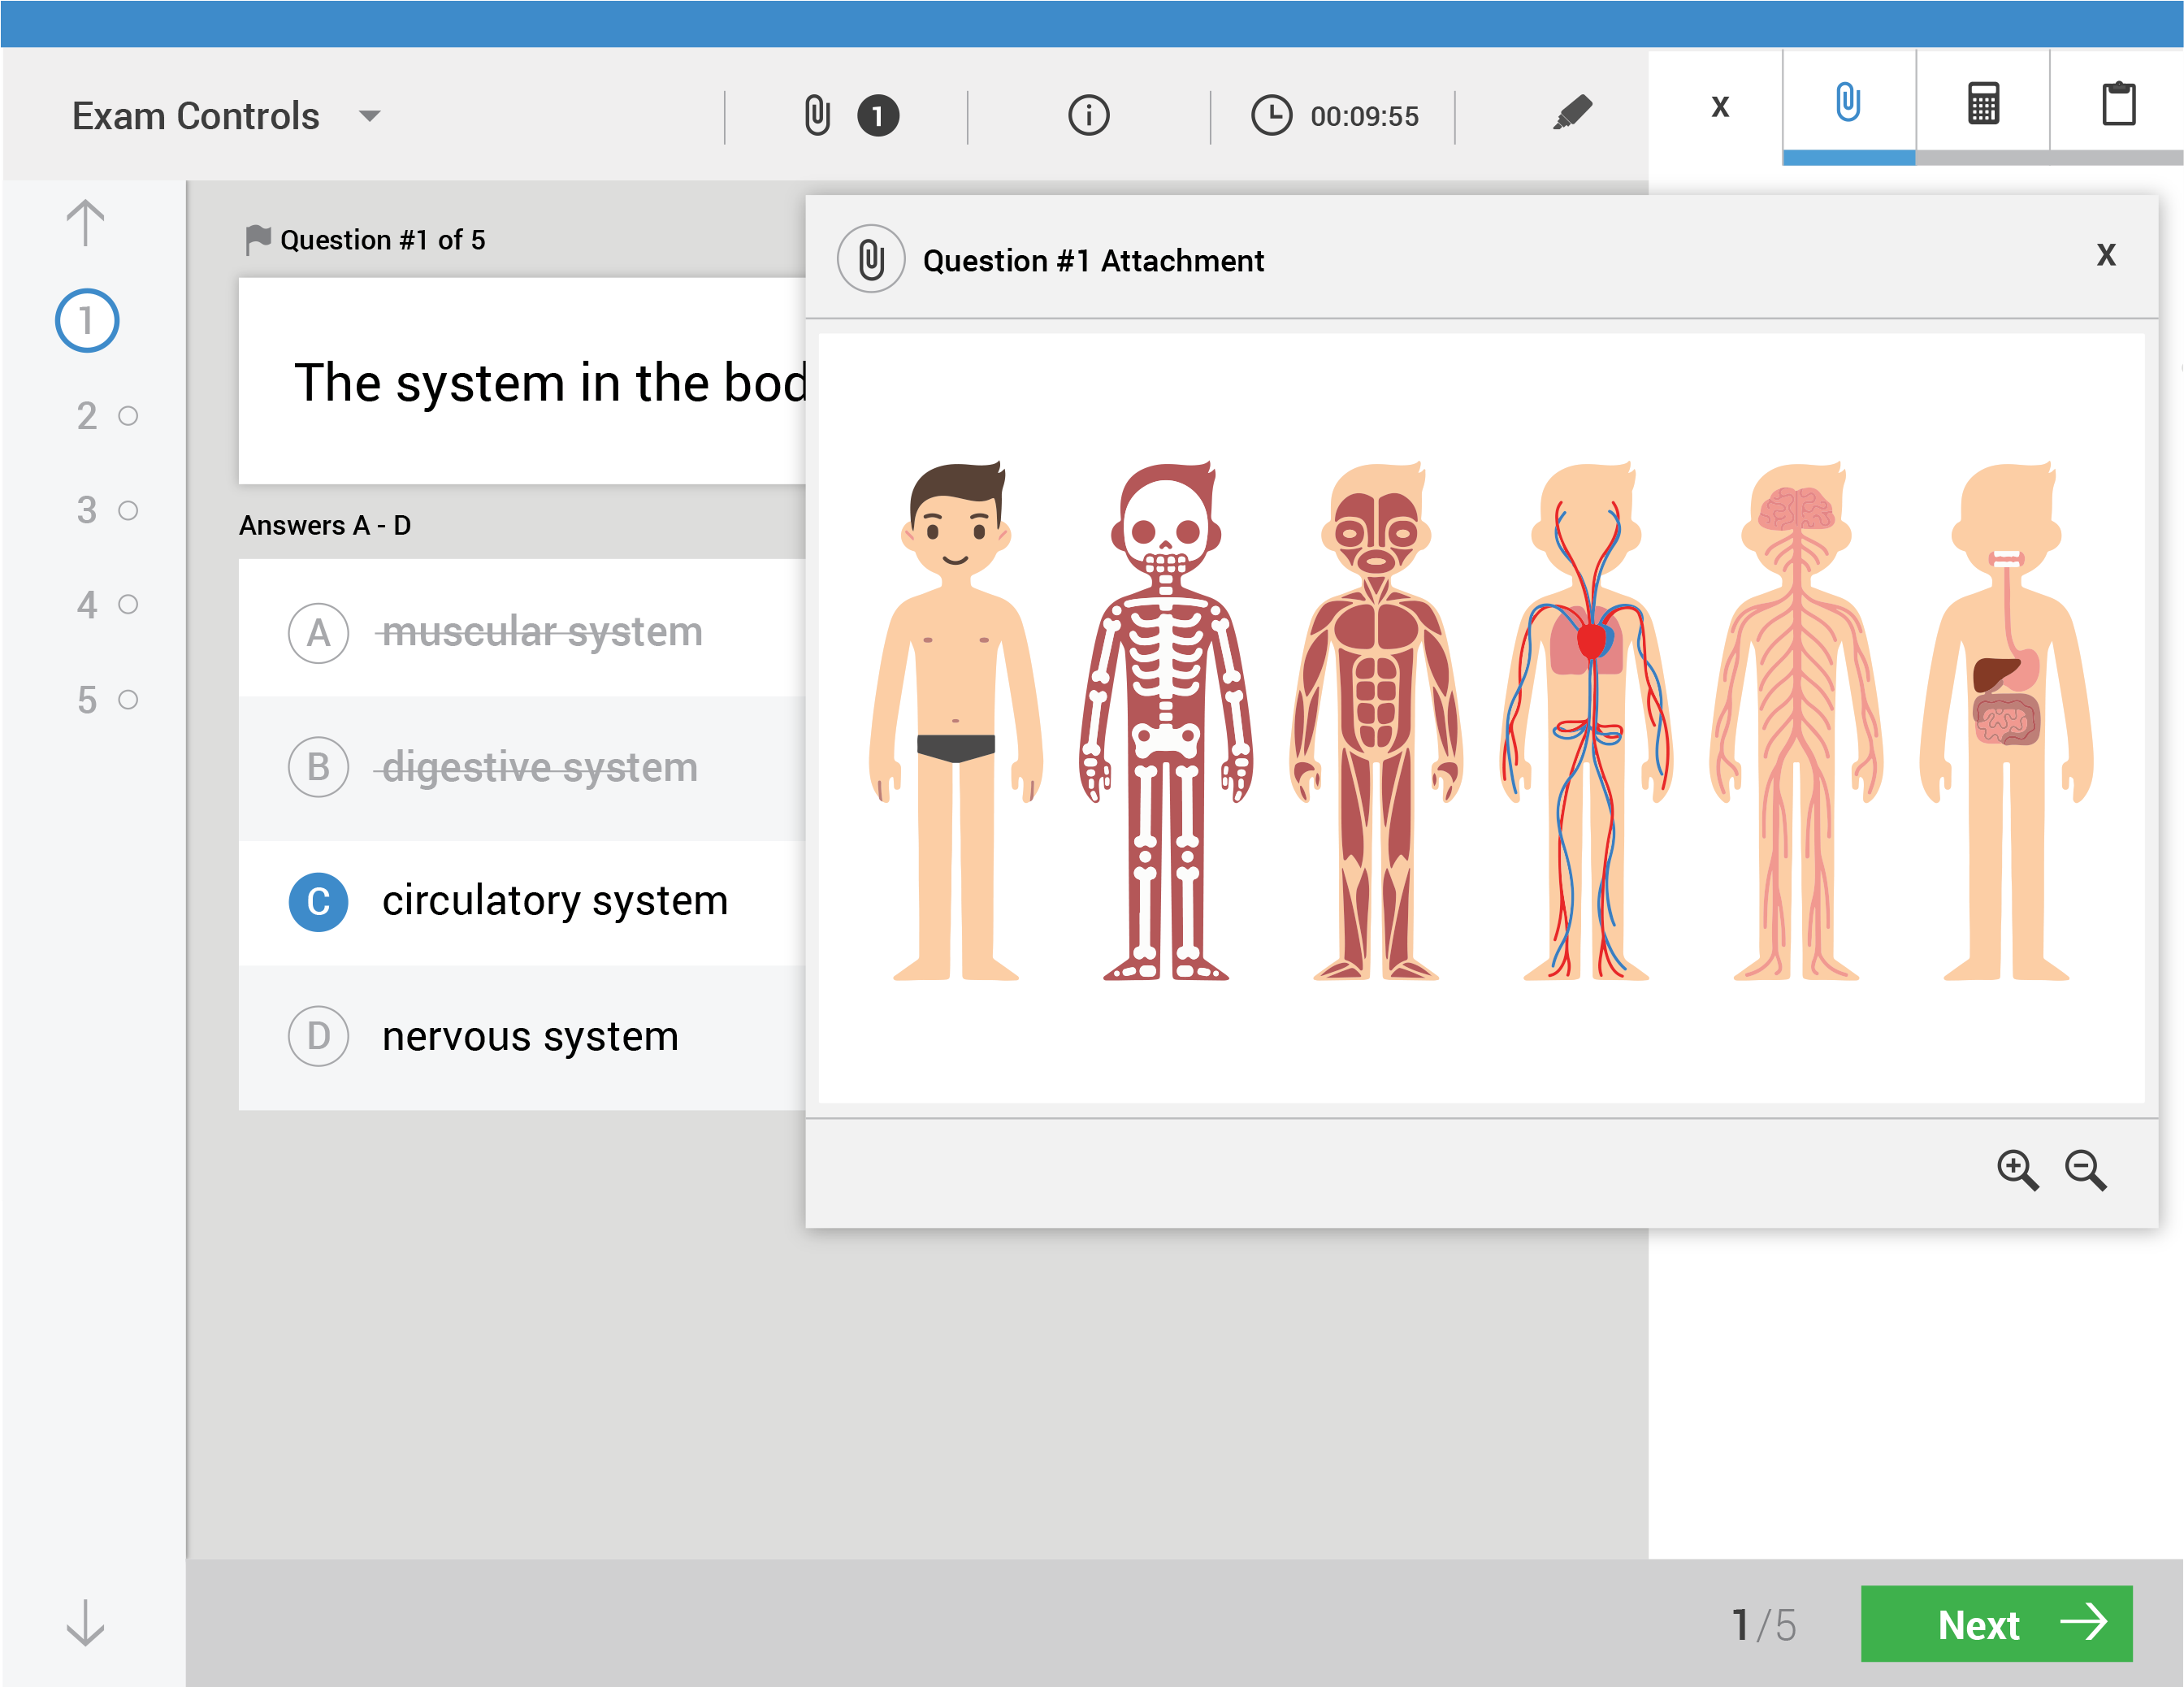This screenshot has width=2184, height=1687.
Task: Close the Question #1 Attachment window
Action: [2107, 255]
